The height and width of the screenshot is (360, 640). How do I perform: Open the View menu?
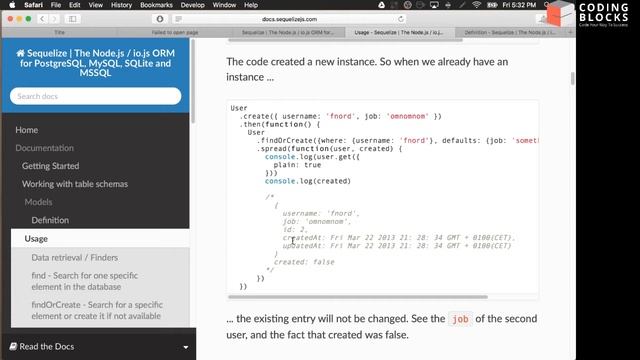click(96, 5)
